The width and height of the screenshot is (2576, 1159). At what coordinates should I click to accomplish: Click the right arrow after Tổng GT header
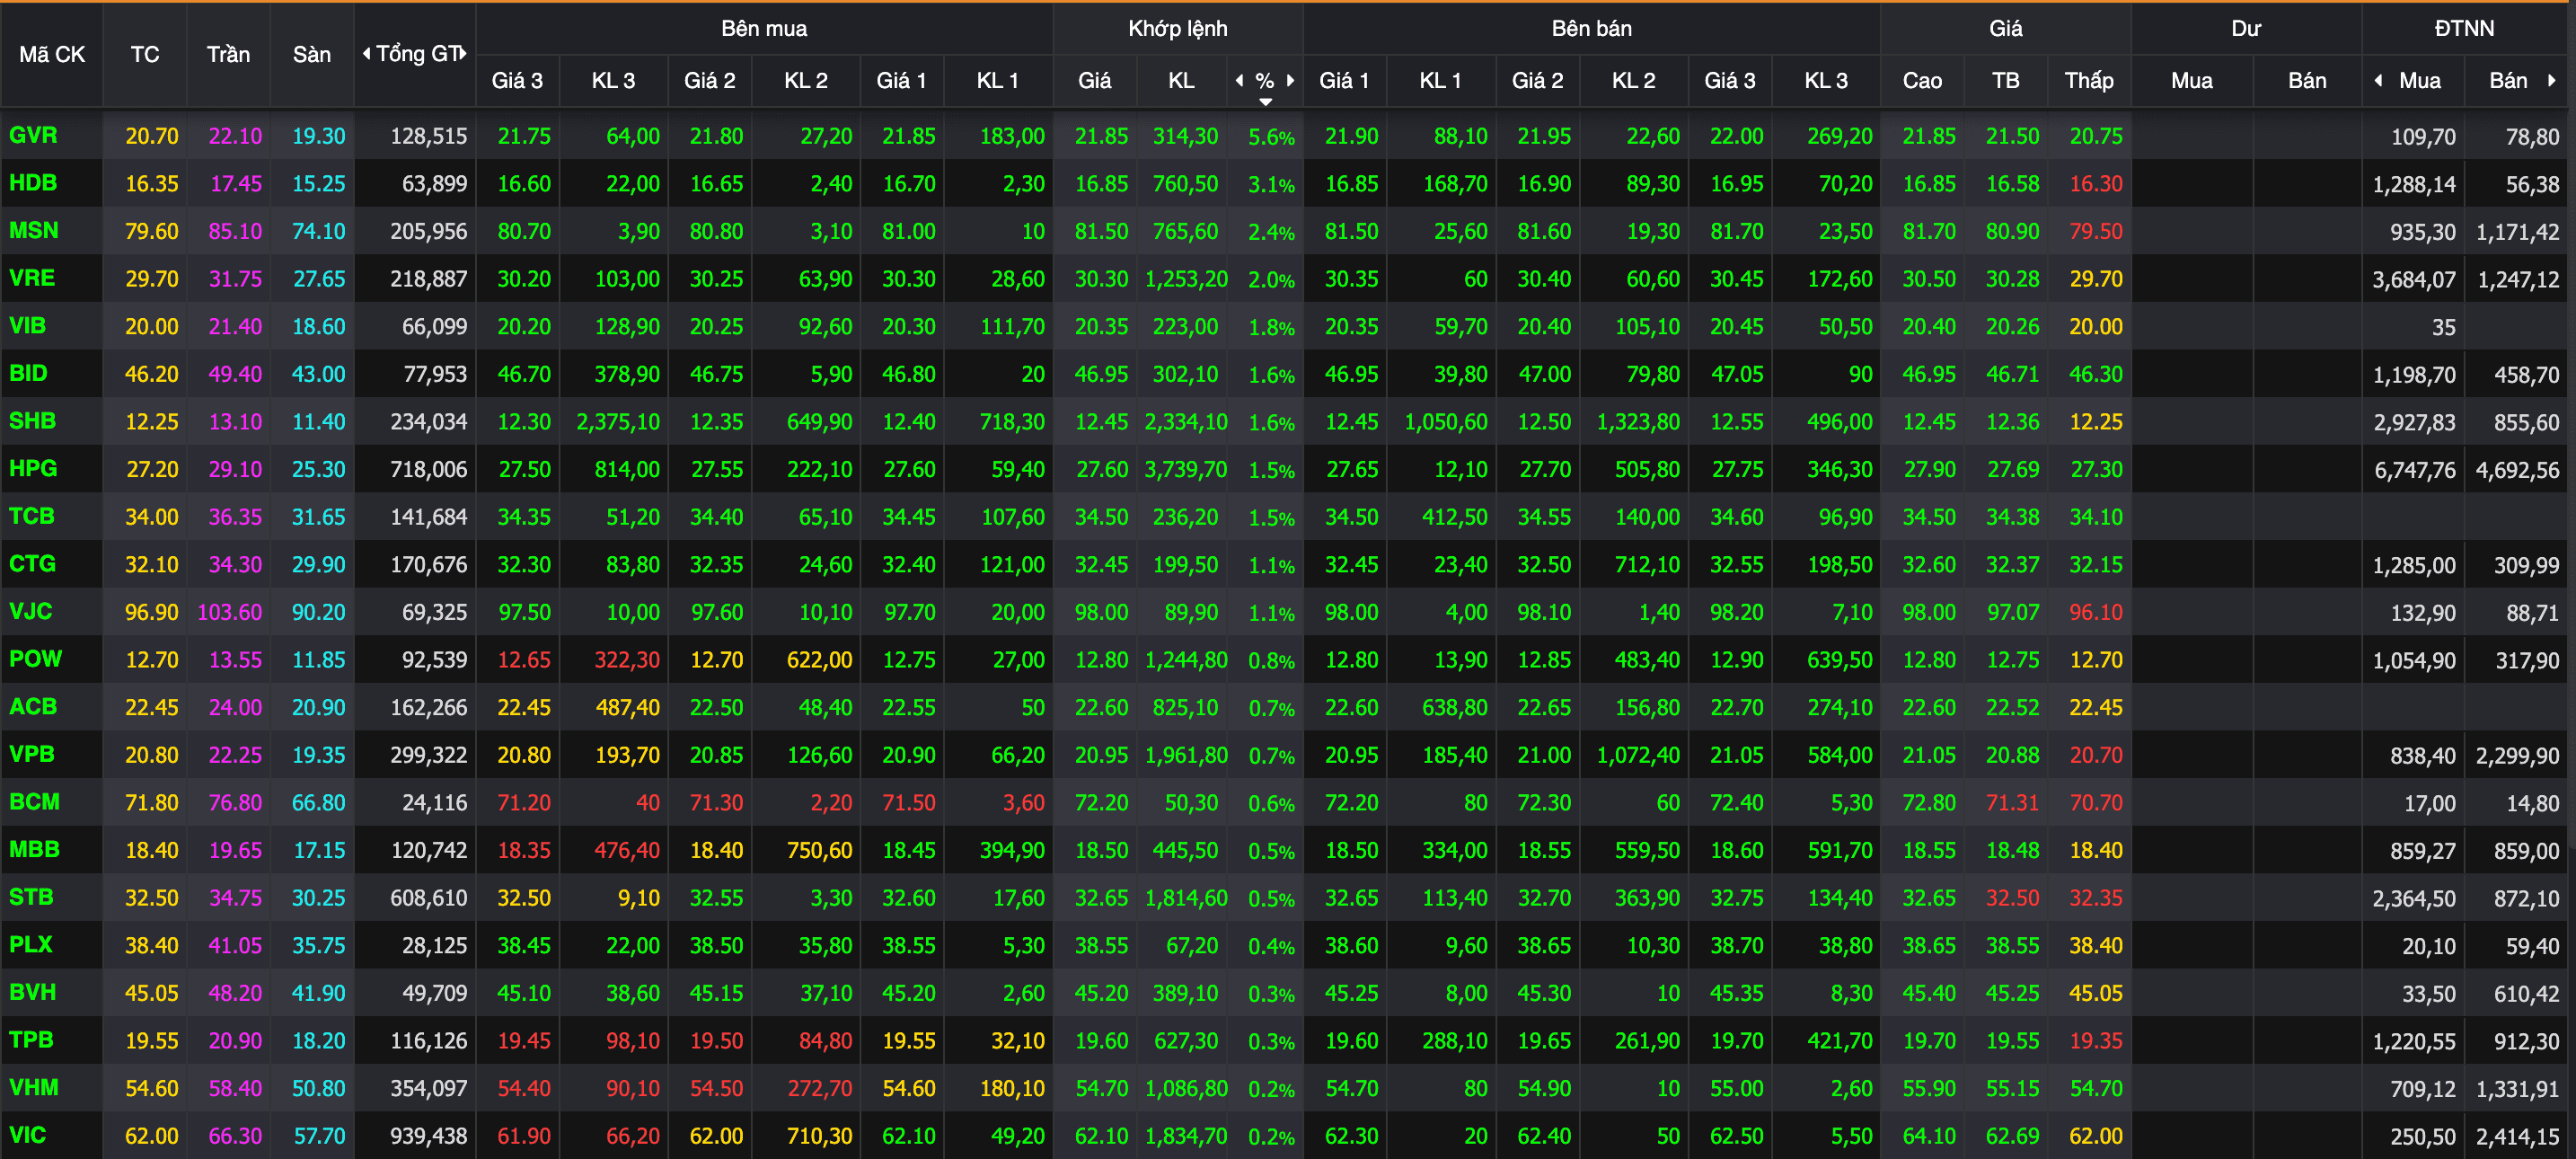coord(463,53)
